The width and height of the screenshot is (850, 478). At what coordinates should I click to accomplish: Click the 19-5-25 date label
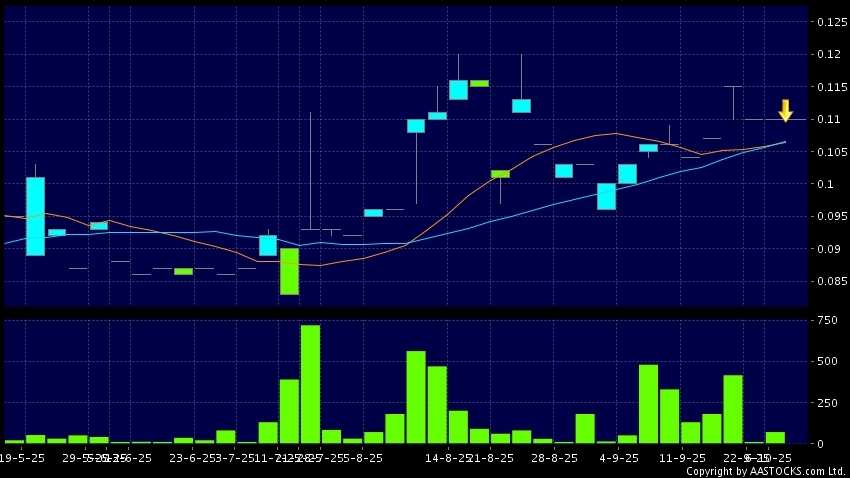click(x=20, y=458)
